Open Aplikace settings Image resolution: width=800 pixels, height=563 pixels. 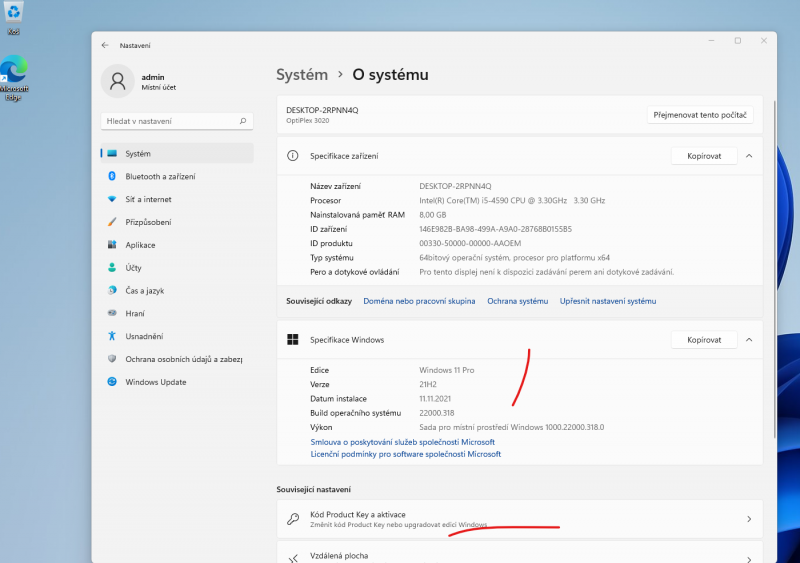tap(177, 244)
